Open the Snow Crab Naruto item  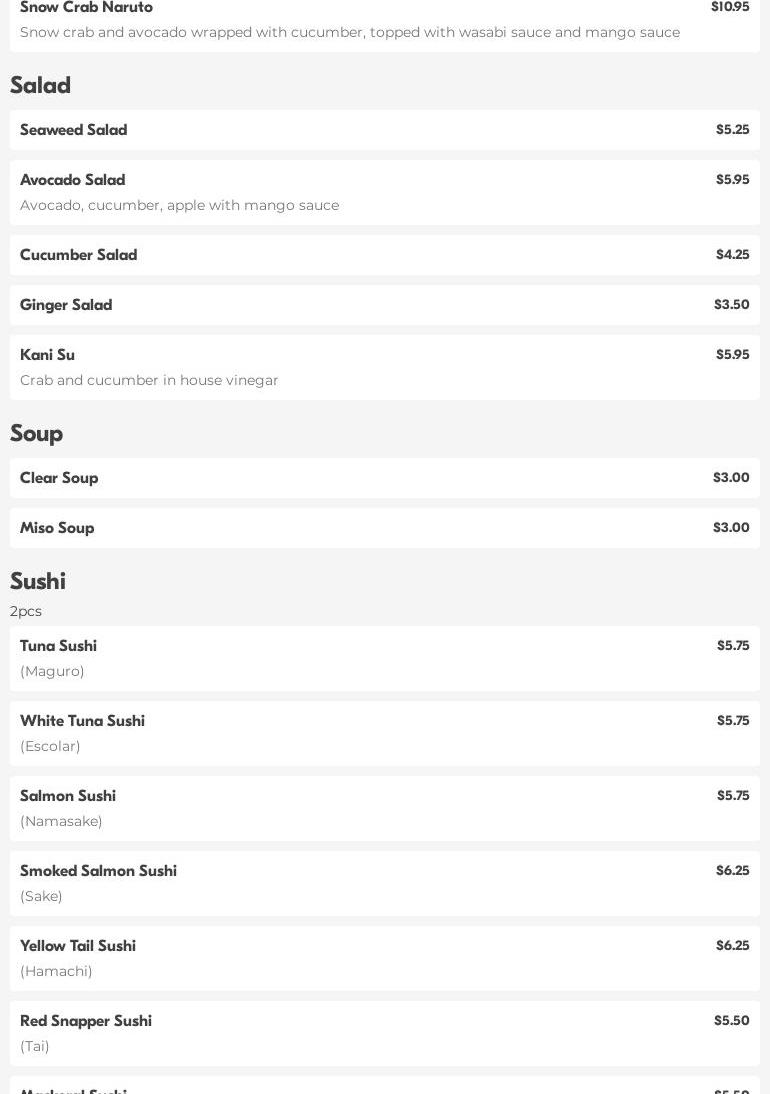click(x=86, y=8)
